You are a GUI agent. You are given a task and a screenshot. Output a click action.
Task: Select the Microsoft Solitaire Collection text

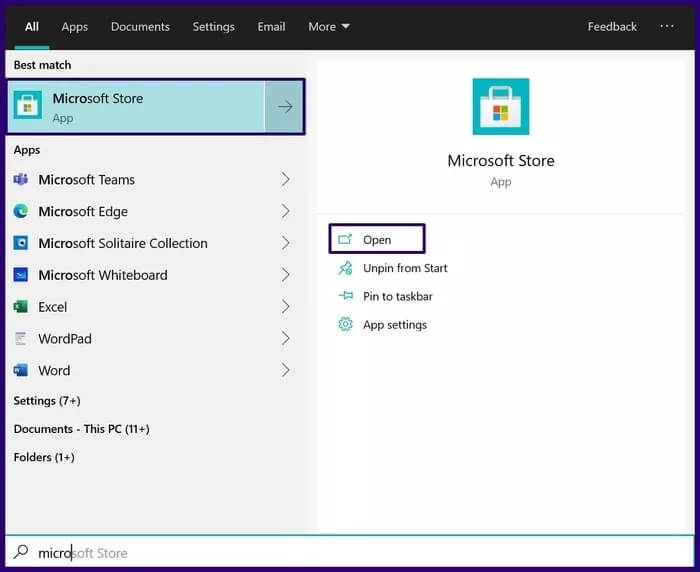123,243
